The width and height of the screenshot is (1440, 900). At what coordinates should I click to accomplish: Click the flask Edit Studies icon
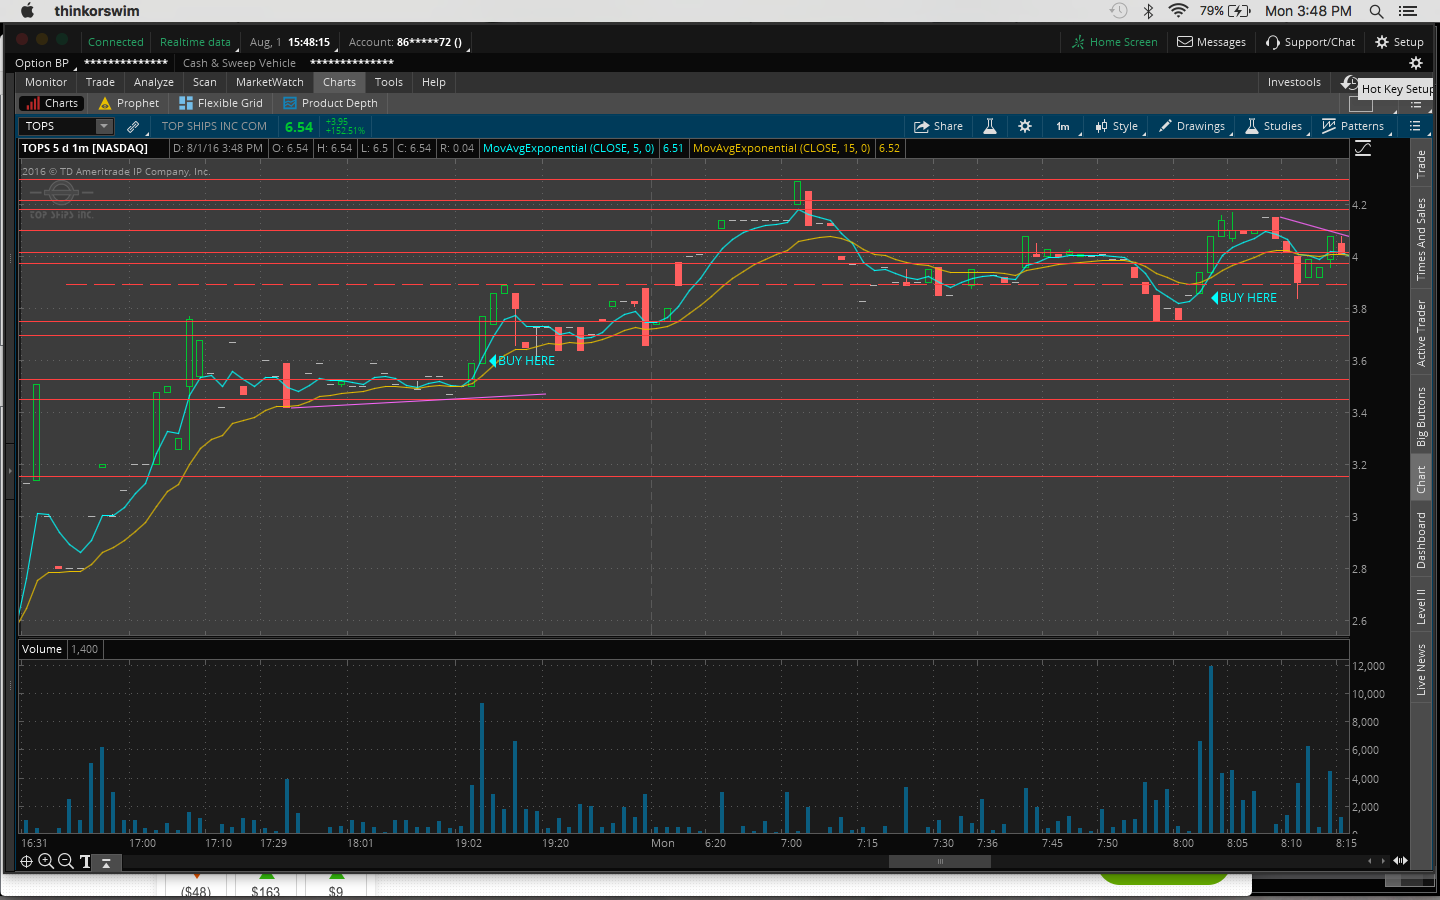[990, 126]
